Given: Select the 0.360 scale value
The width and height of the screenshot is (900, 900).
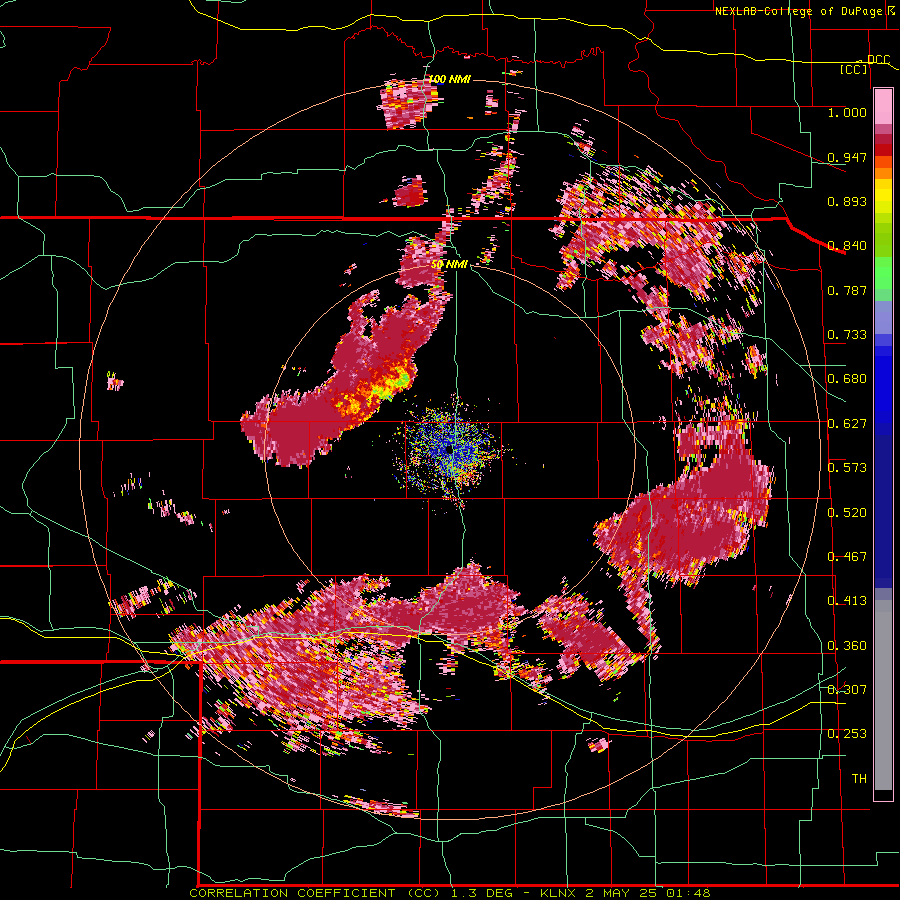Looking at the screenshot, I should pyautogui.click(x=847, y=646).
